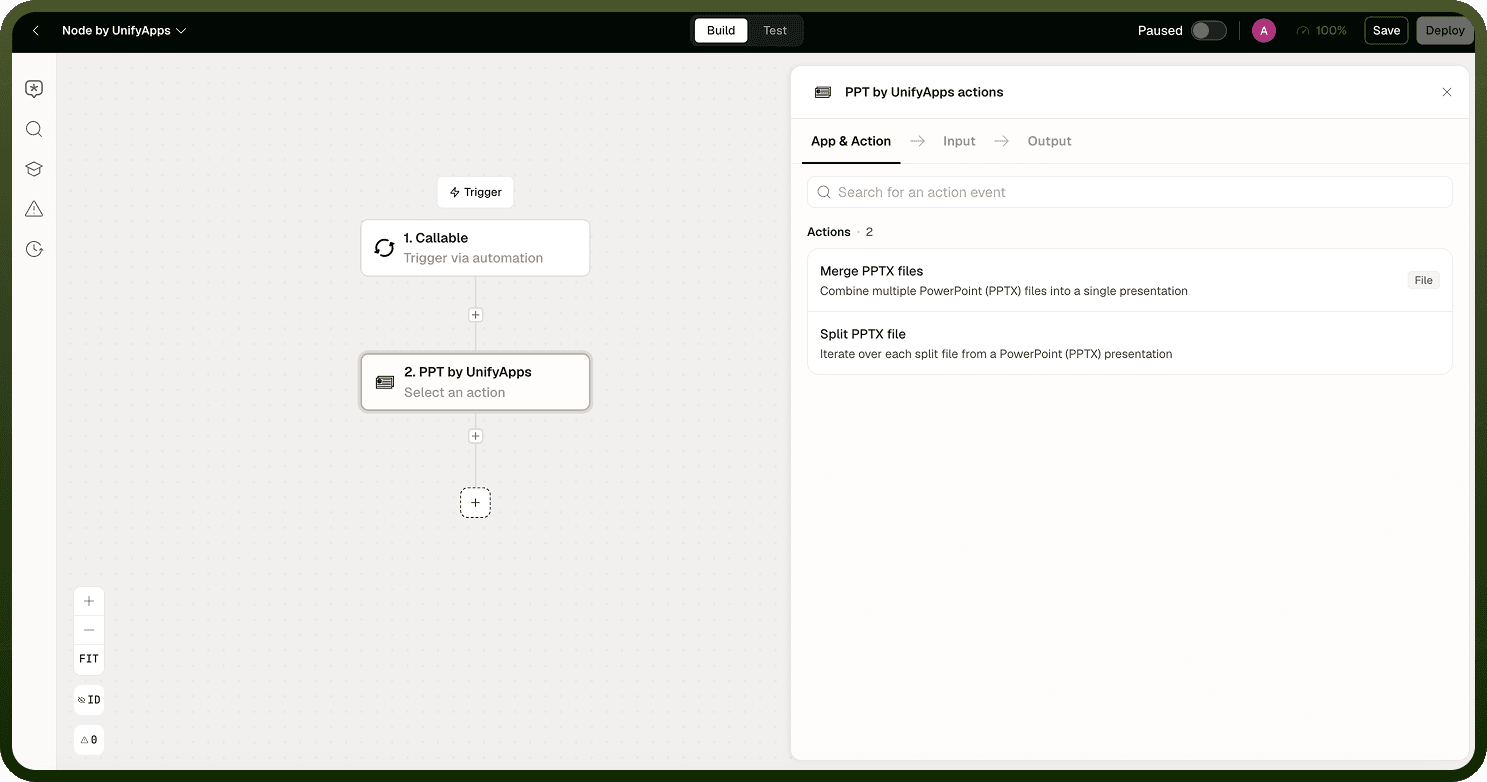Click the Trigger via automation subtitle
This screenshot has height=782, width=1487.
(473, 258)
